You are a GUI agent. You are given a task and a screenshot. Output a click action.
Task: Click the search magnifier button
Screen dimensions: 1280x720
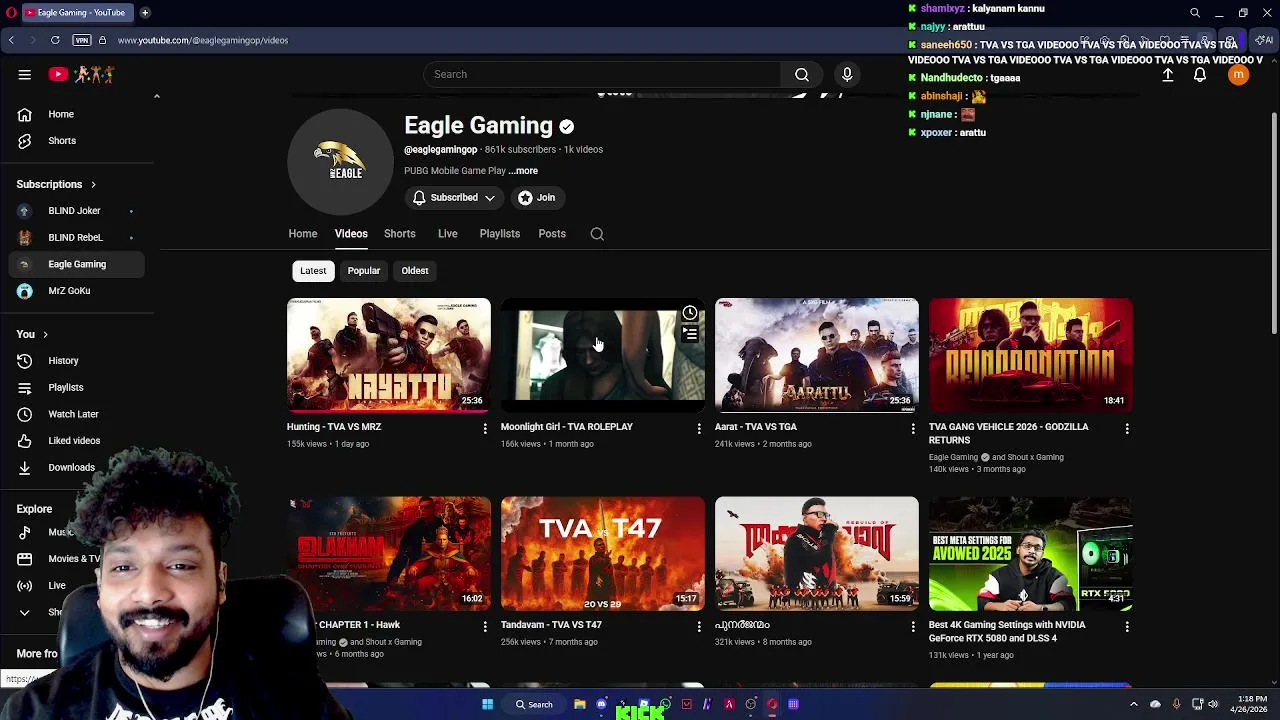tap(801, 74)
